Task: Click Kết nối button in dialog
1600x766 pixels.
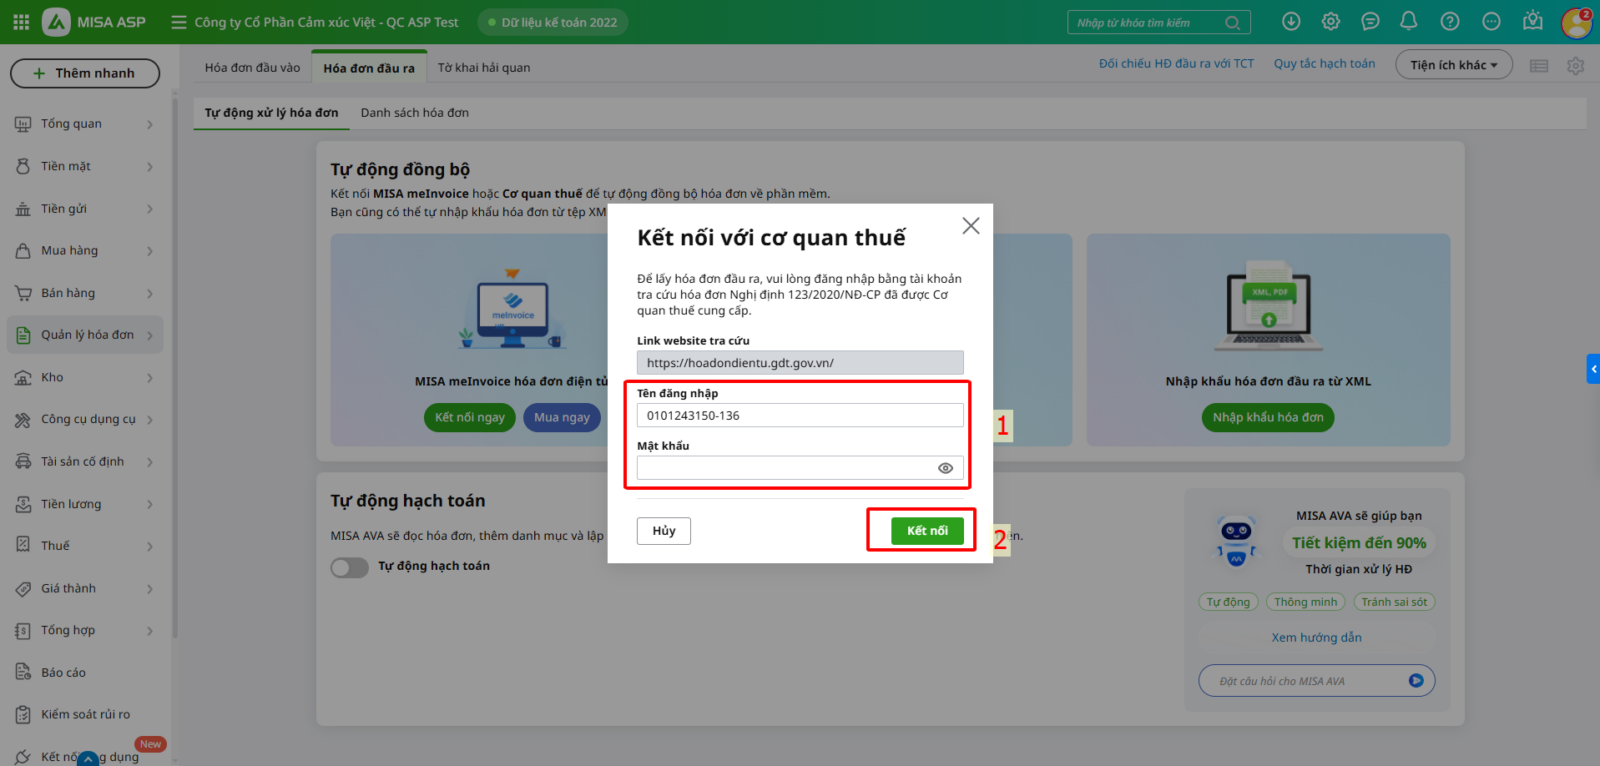Action: click(x=927, y=531)
